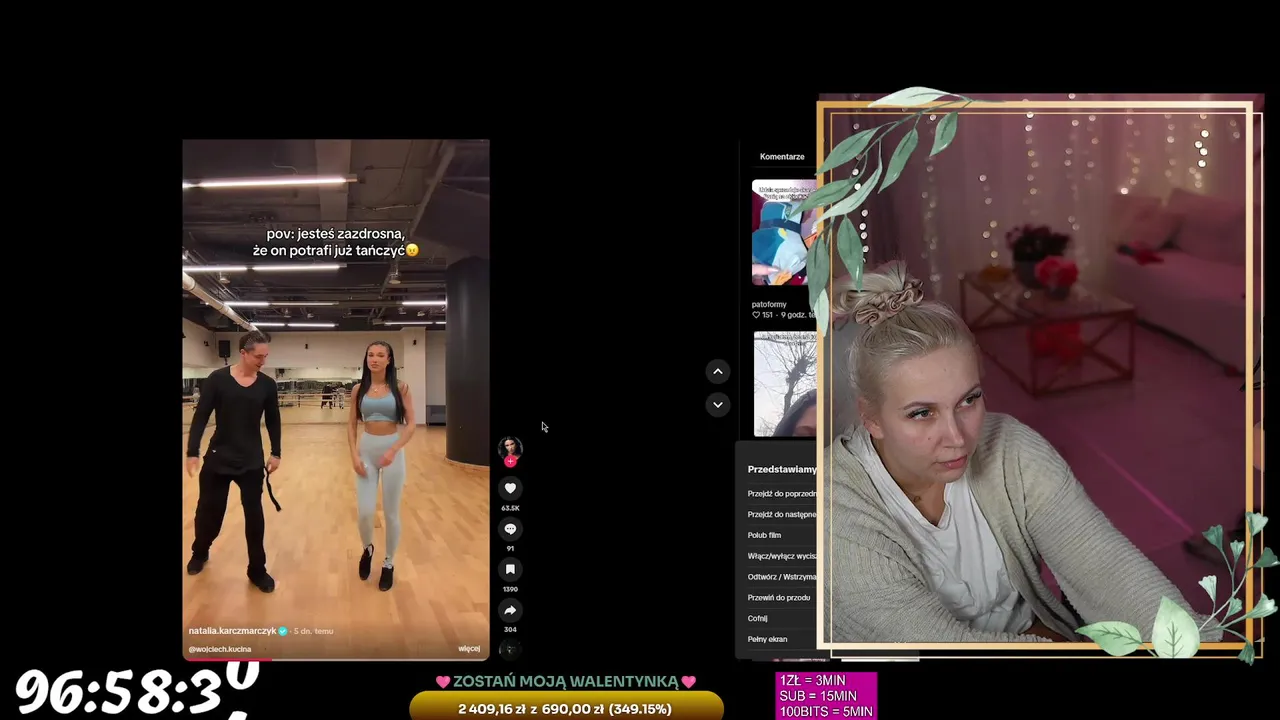
Task: Open the @wojciech.kucina mention
Action: (220, 649)
